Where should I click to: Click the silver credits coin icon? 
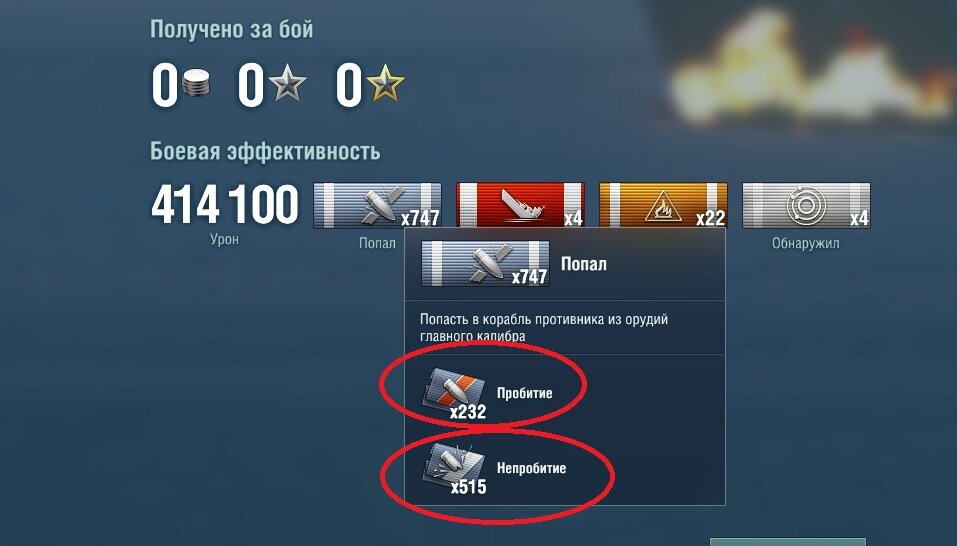(x=196, y=83)
